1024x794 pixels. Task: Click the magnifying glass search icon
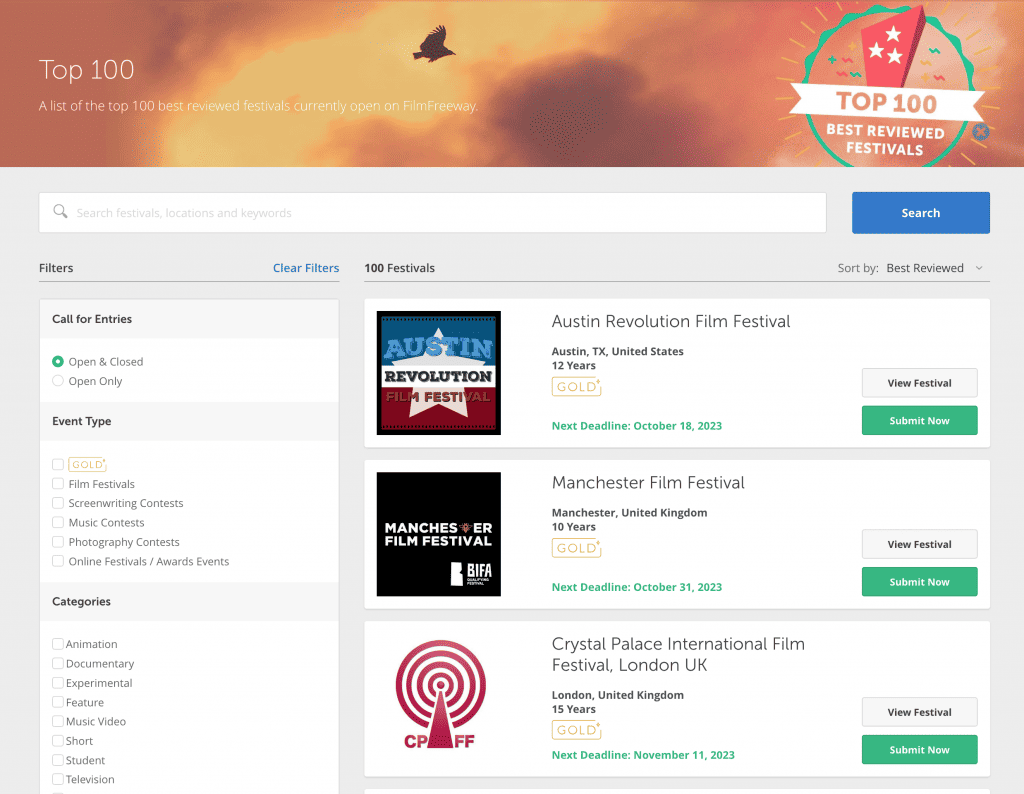point(61,212)
